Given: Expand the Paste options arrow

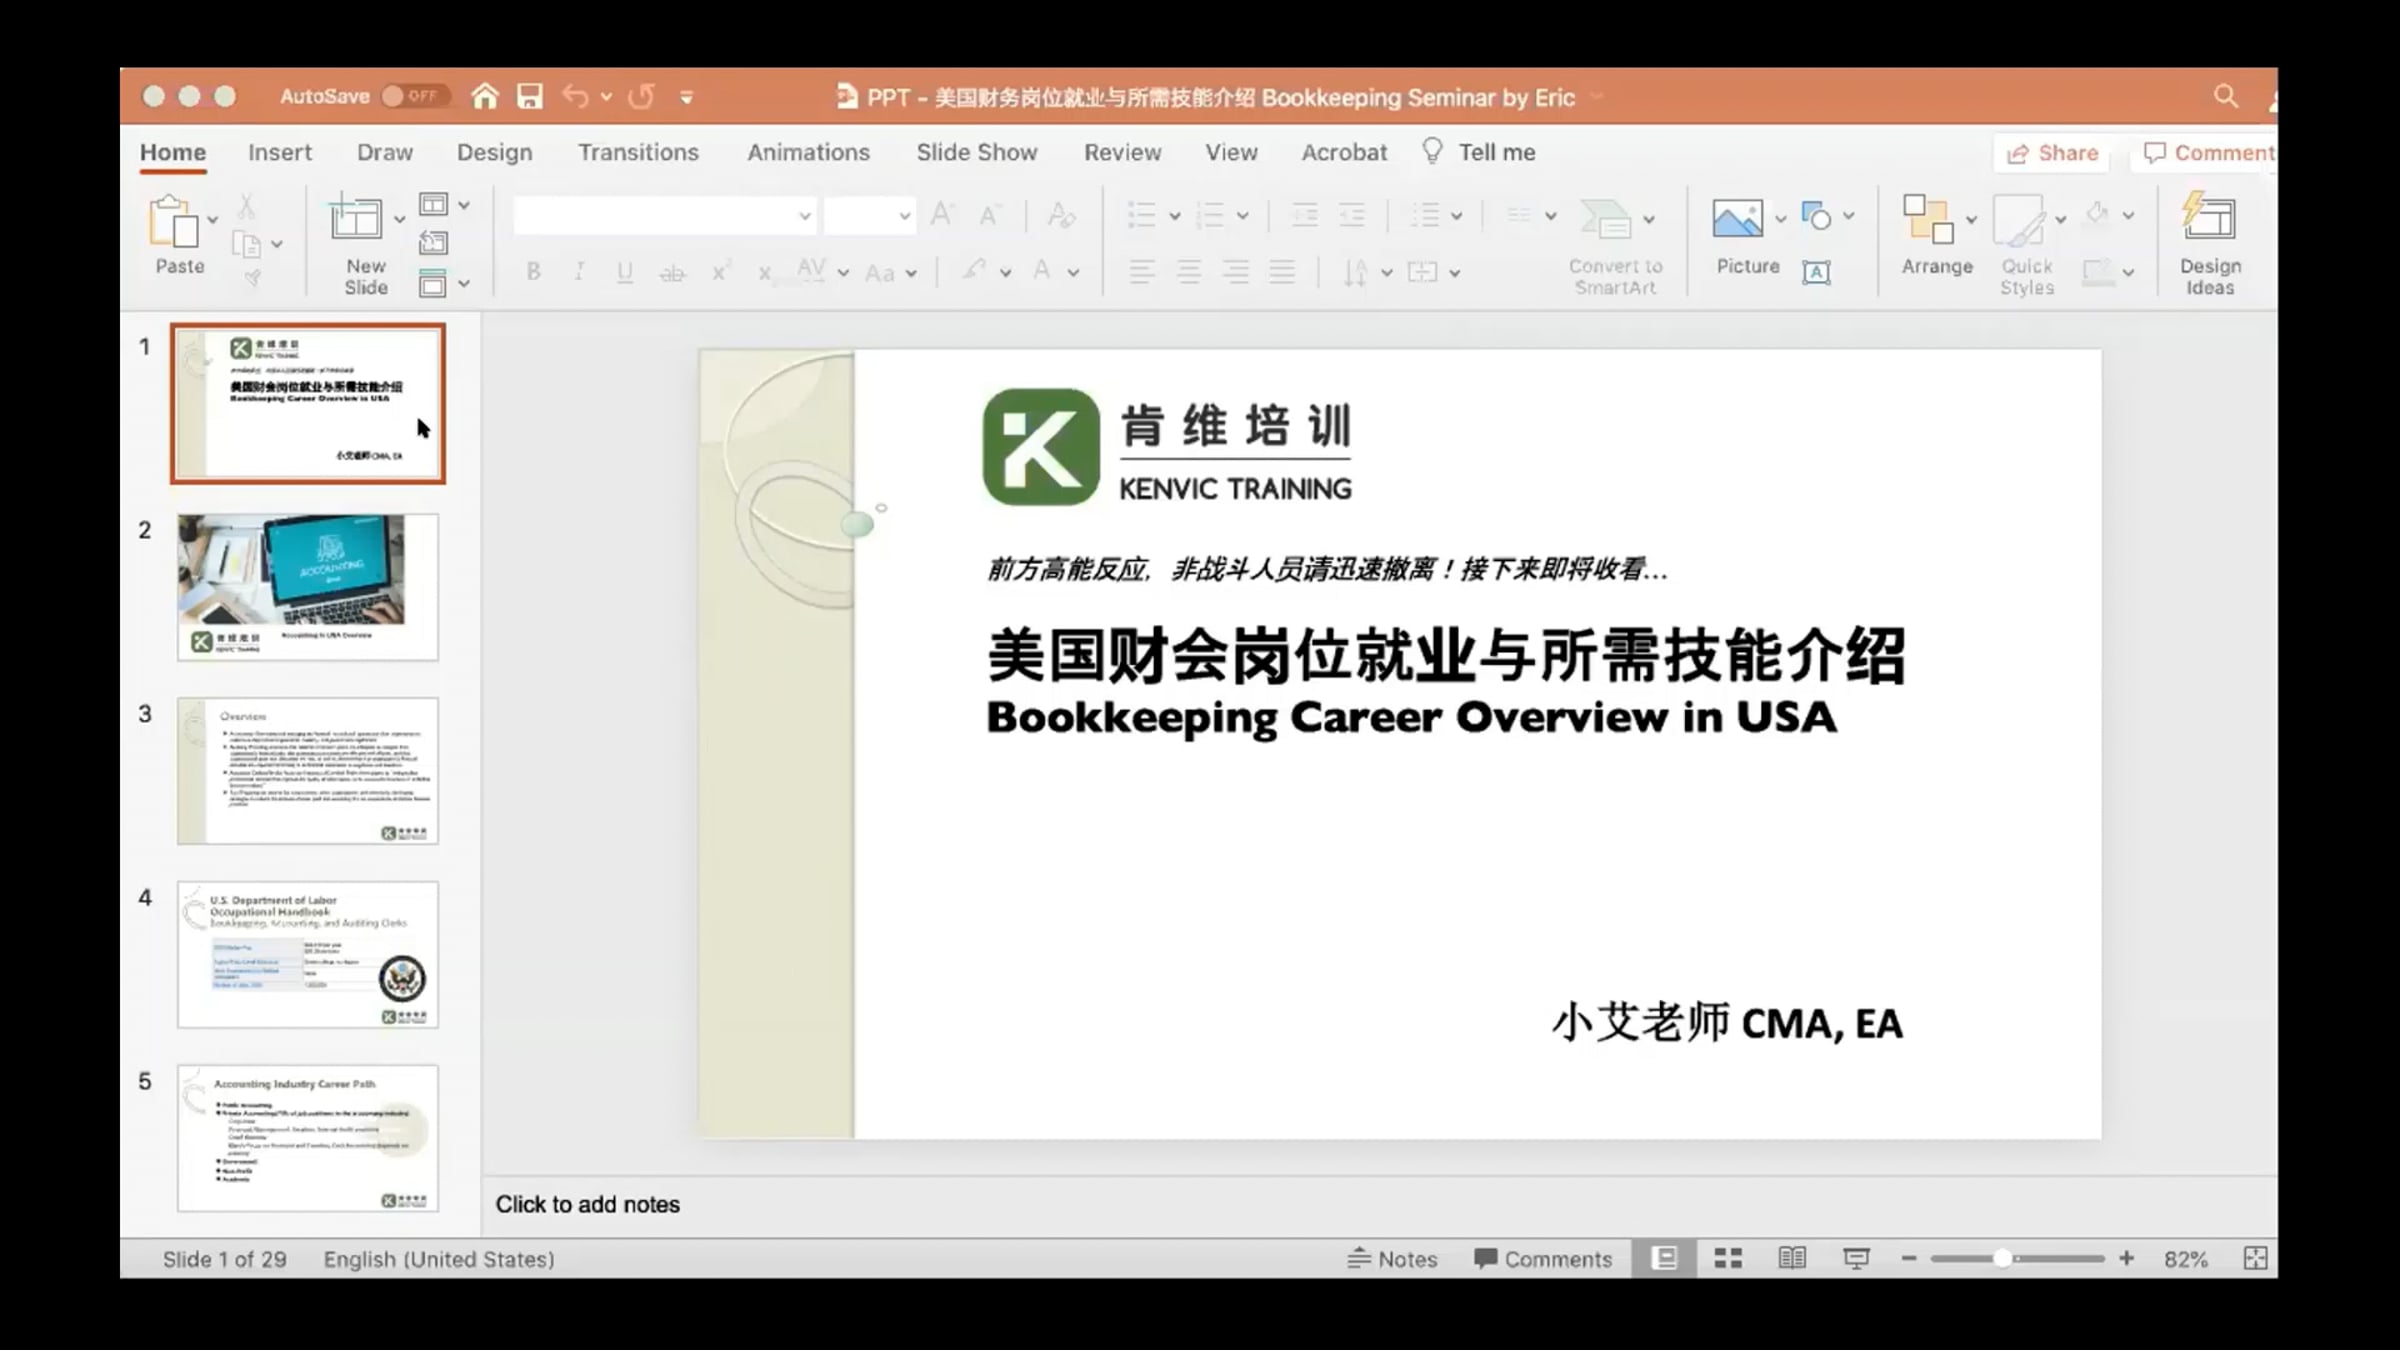Looking at the screenshot, I should tap(212, 219).
